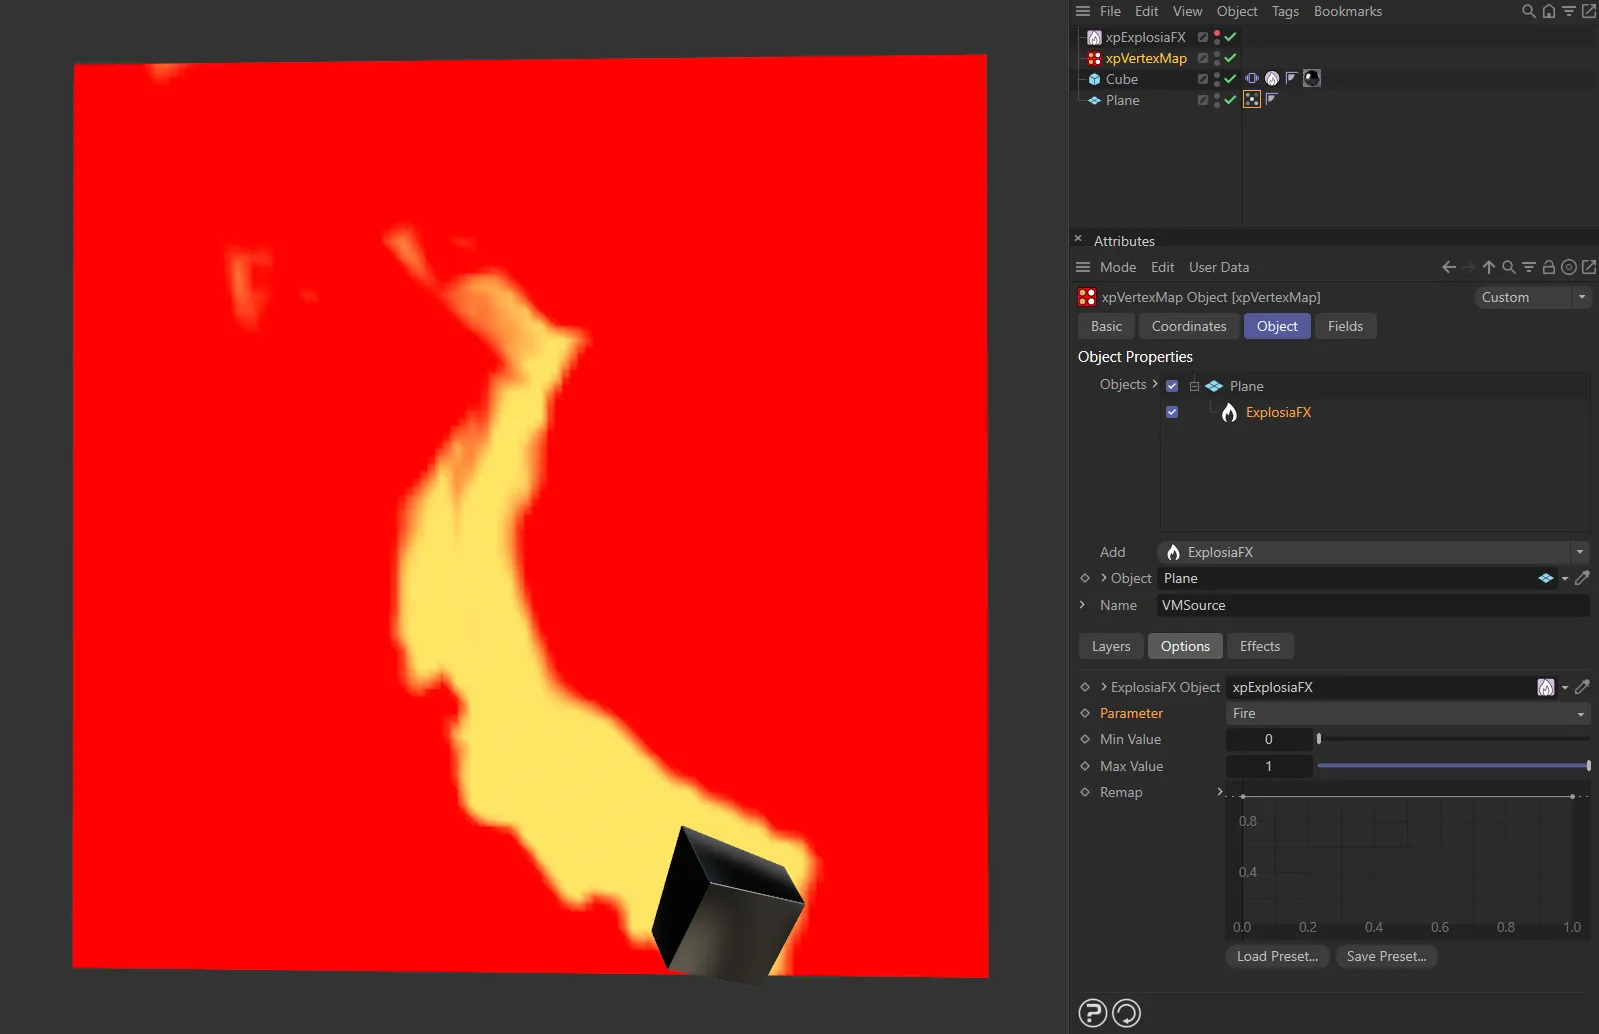Click the Attributes filter icon
Screen dimensions: 1599x1034
click(1528, 267)
